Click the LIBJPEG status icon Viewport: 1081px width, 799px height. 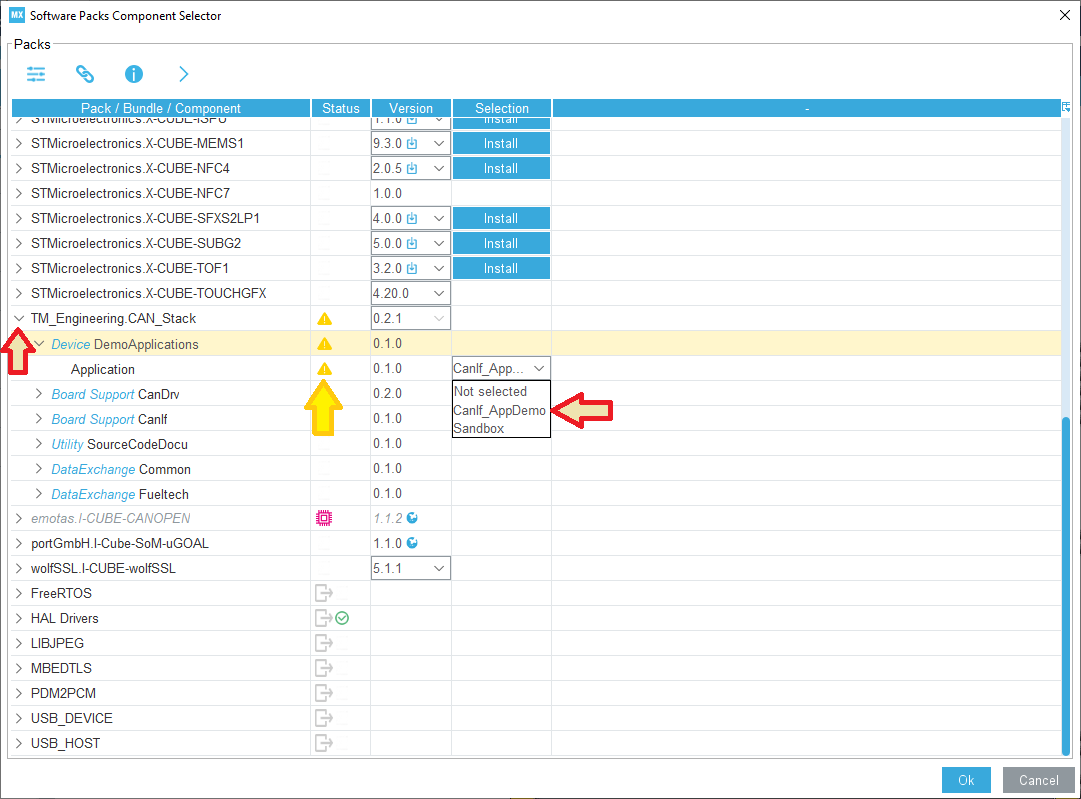tap(324, 643)
